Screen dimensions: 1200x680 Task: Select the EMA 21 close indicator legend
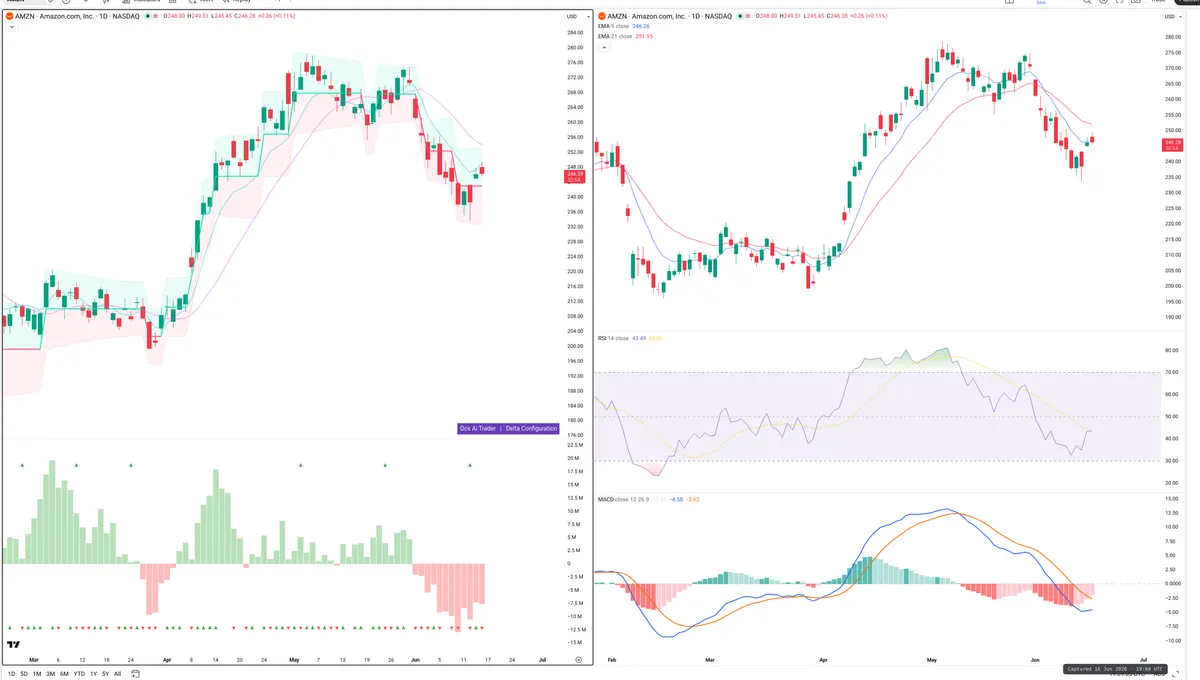pyautogui.click(x=615, y=36)
